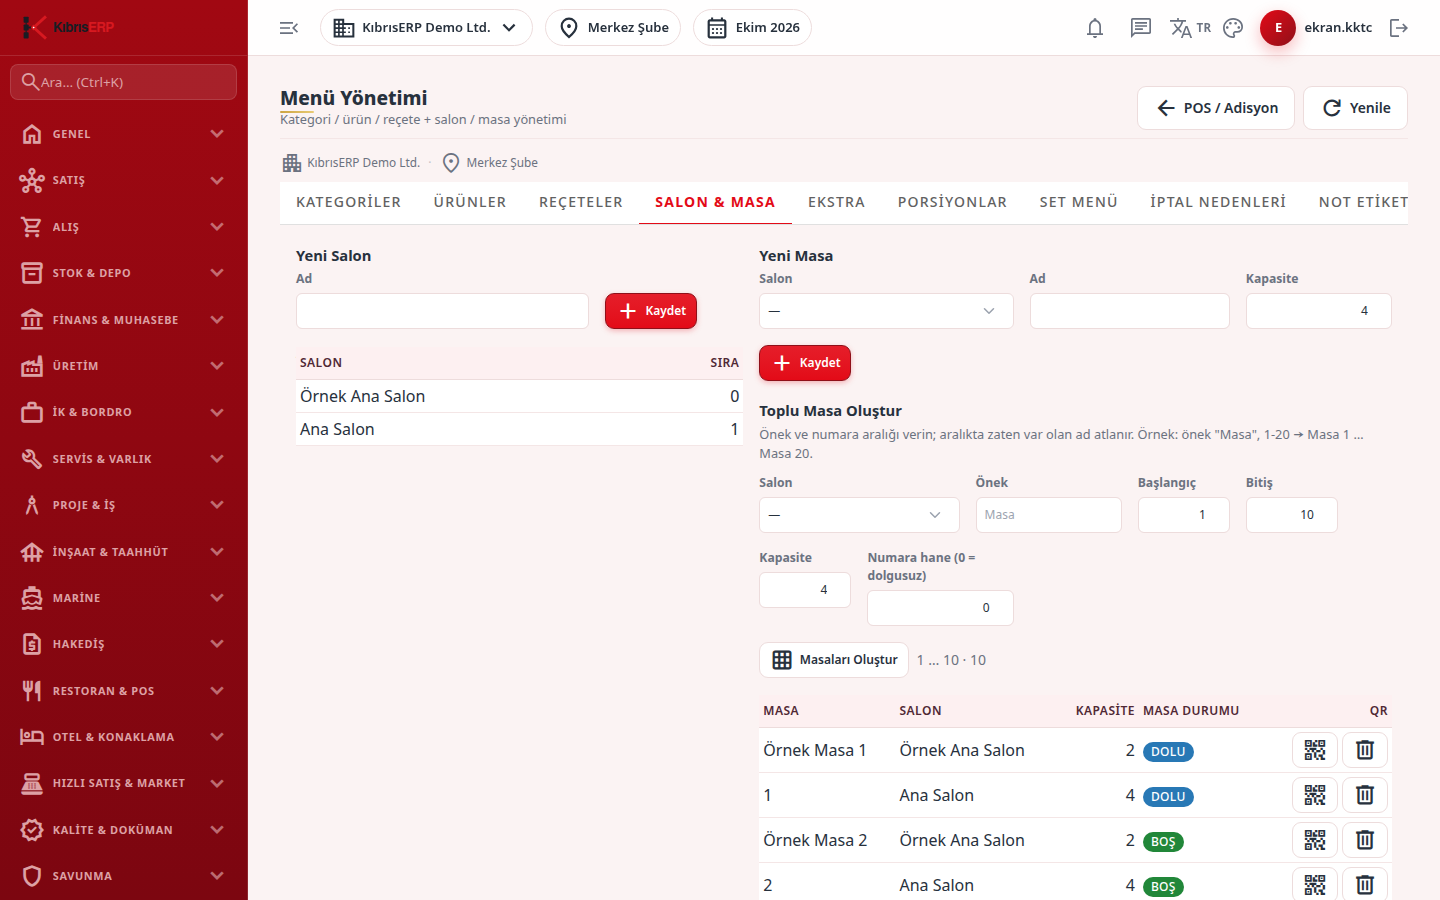Click the Bitiş number field
This screenshot has width=1440, height=900.
tap(1292, 515)
